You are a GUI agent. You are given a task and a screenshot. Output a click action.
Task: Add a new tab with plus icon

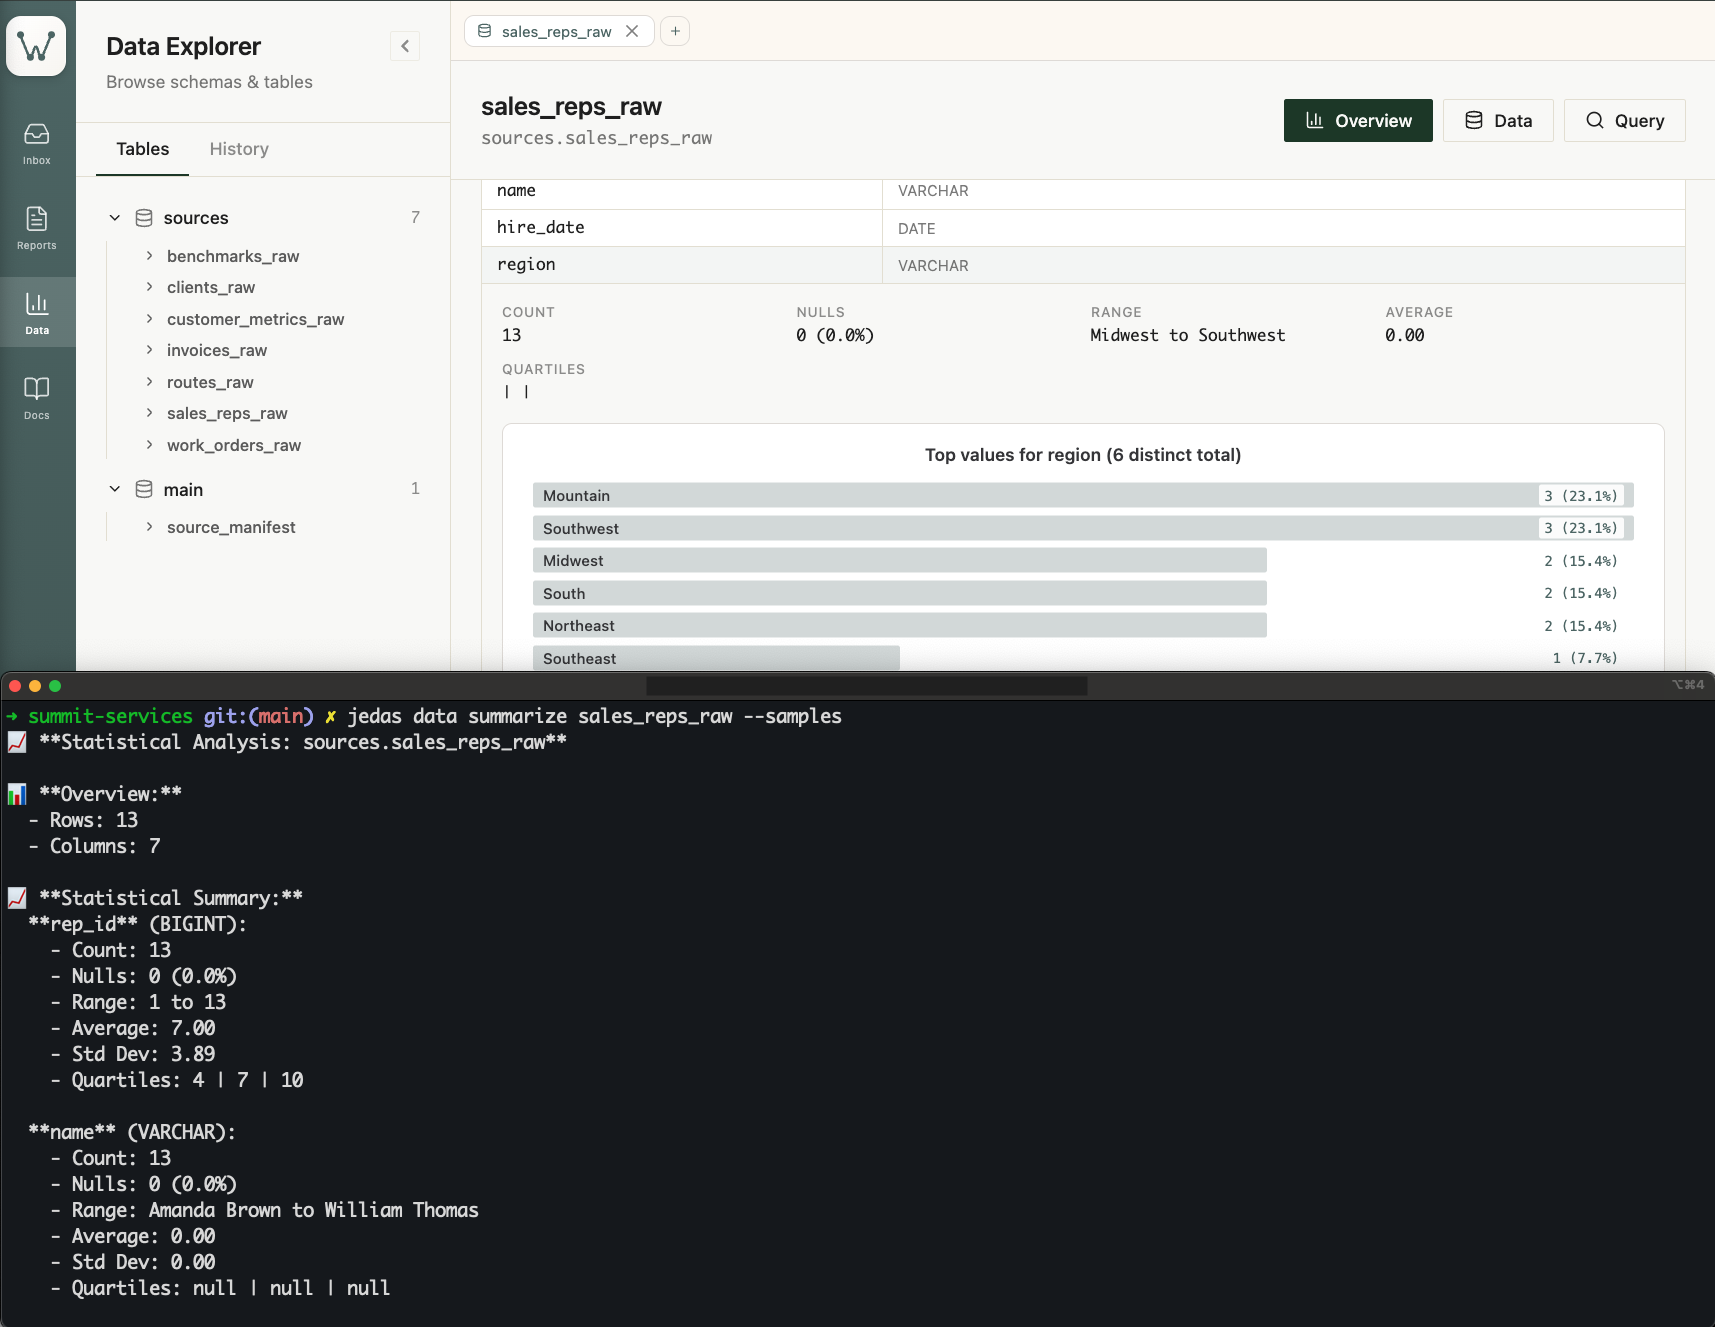[675, 31]
